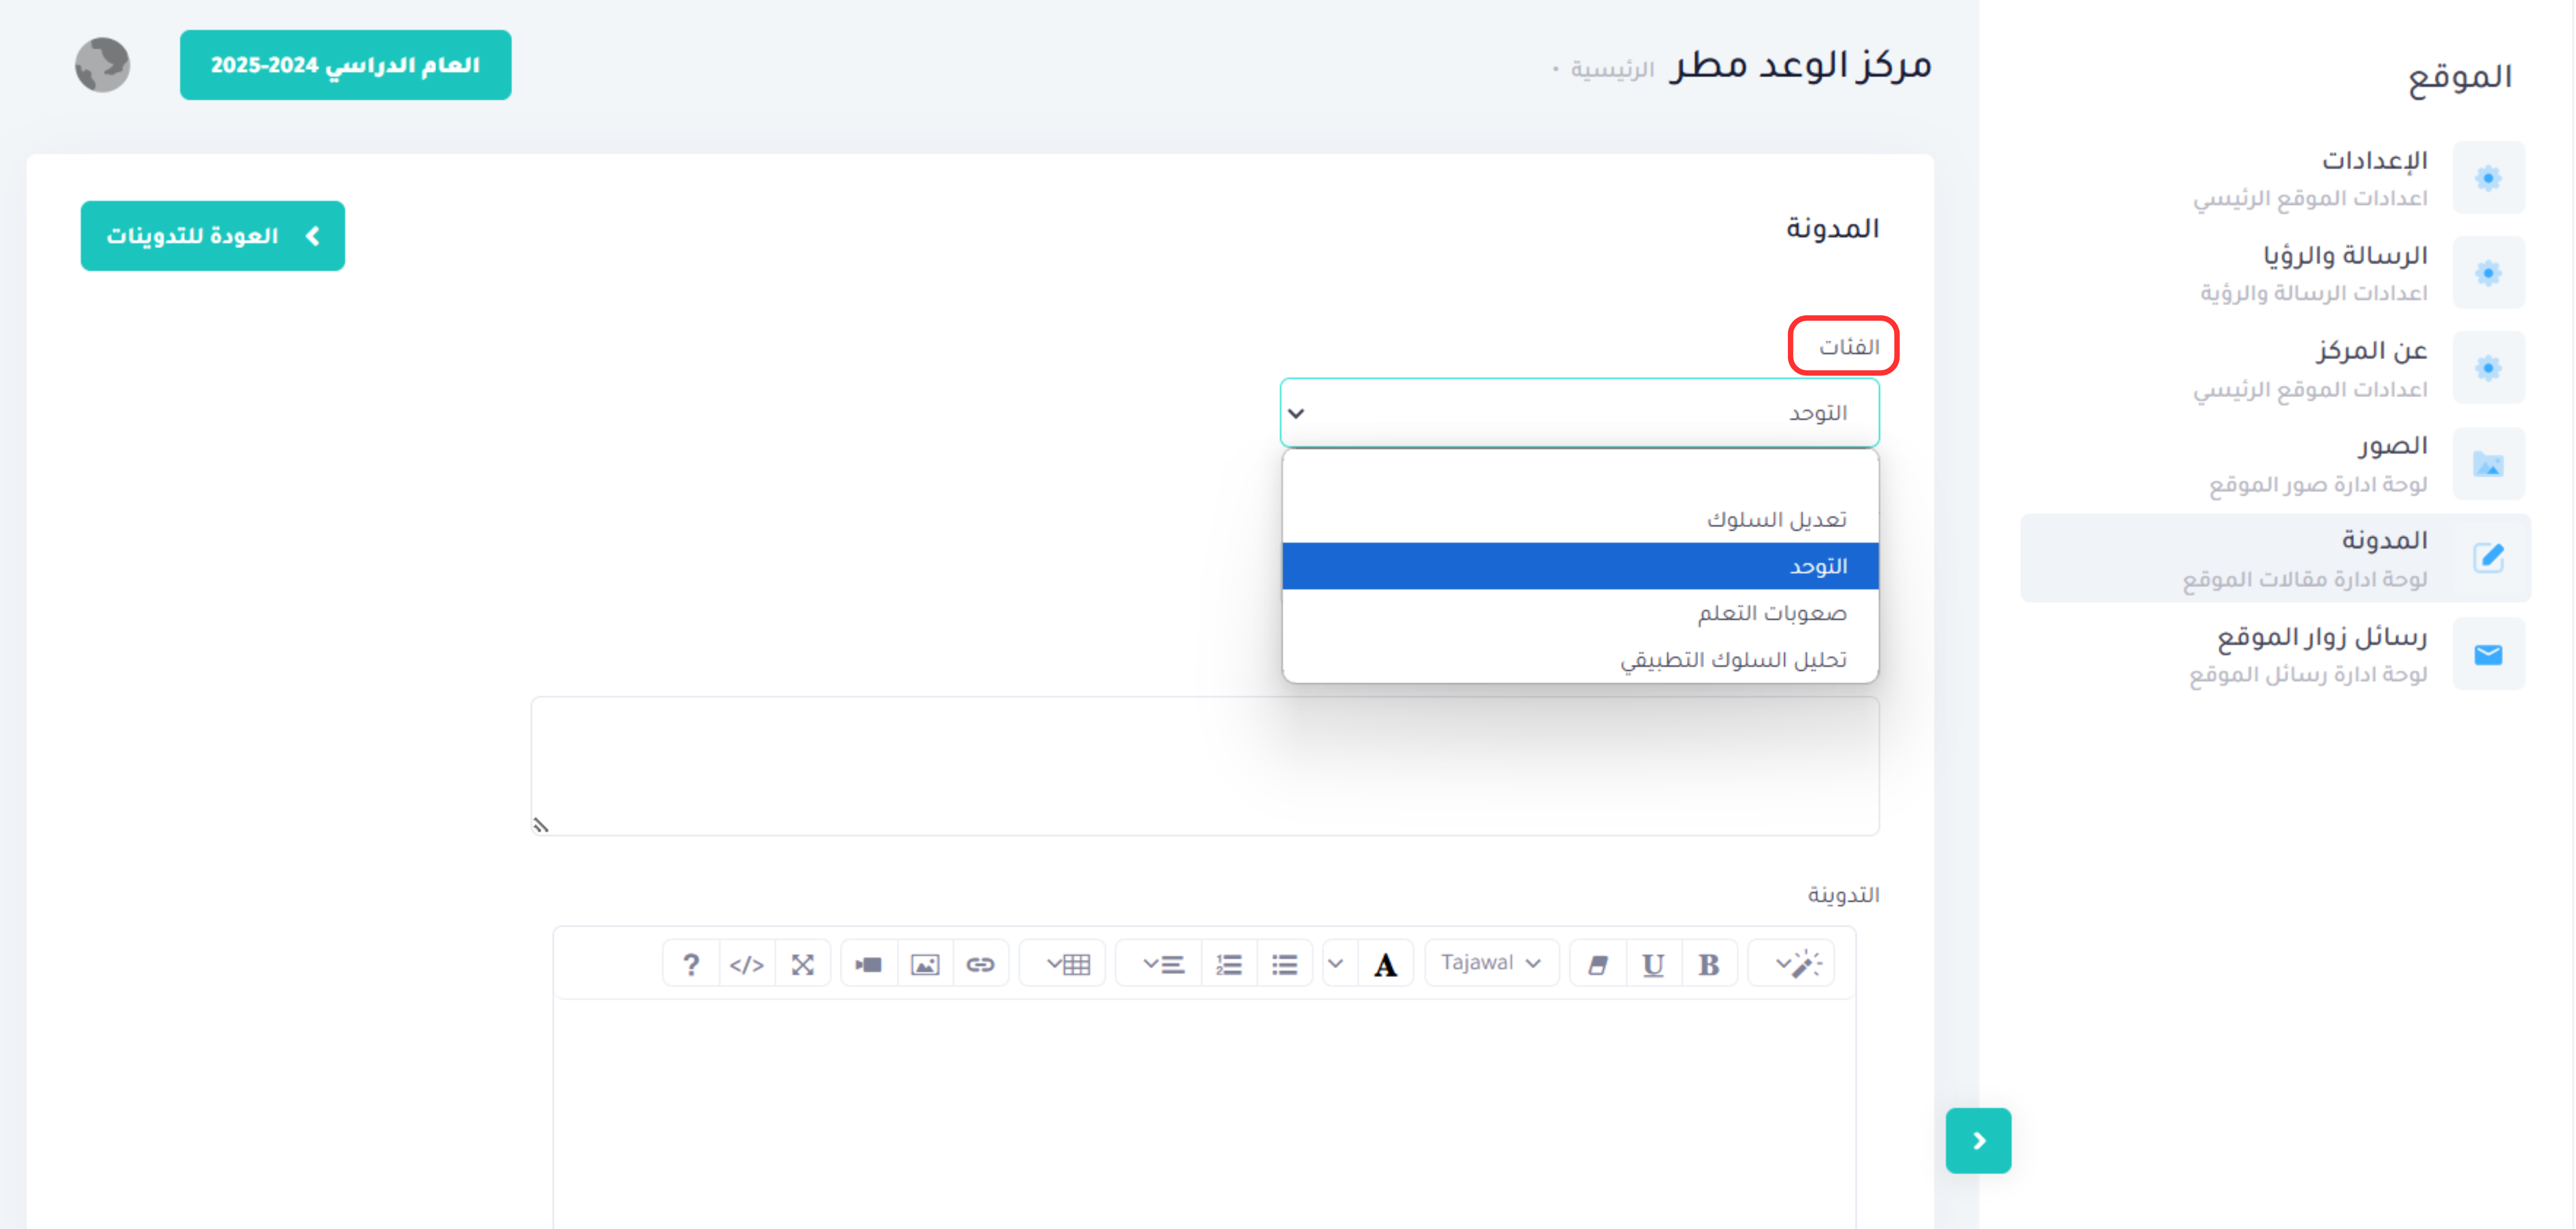
Task: Open عن المركز sidebar item
Action: click(x=2275, y=368)
